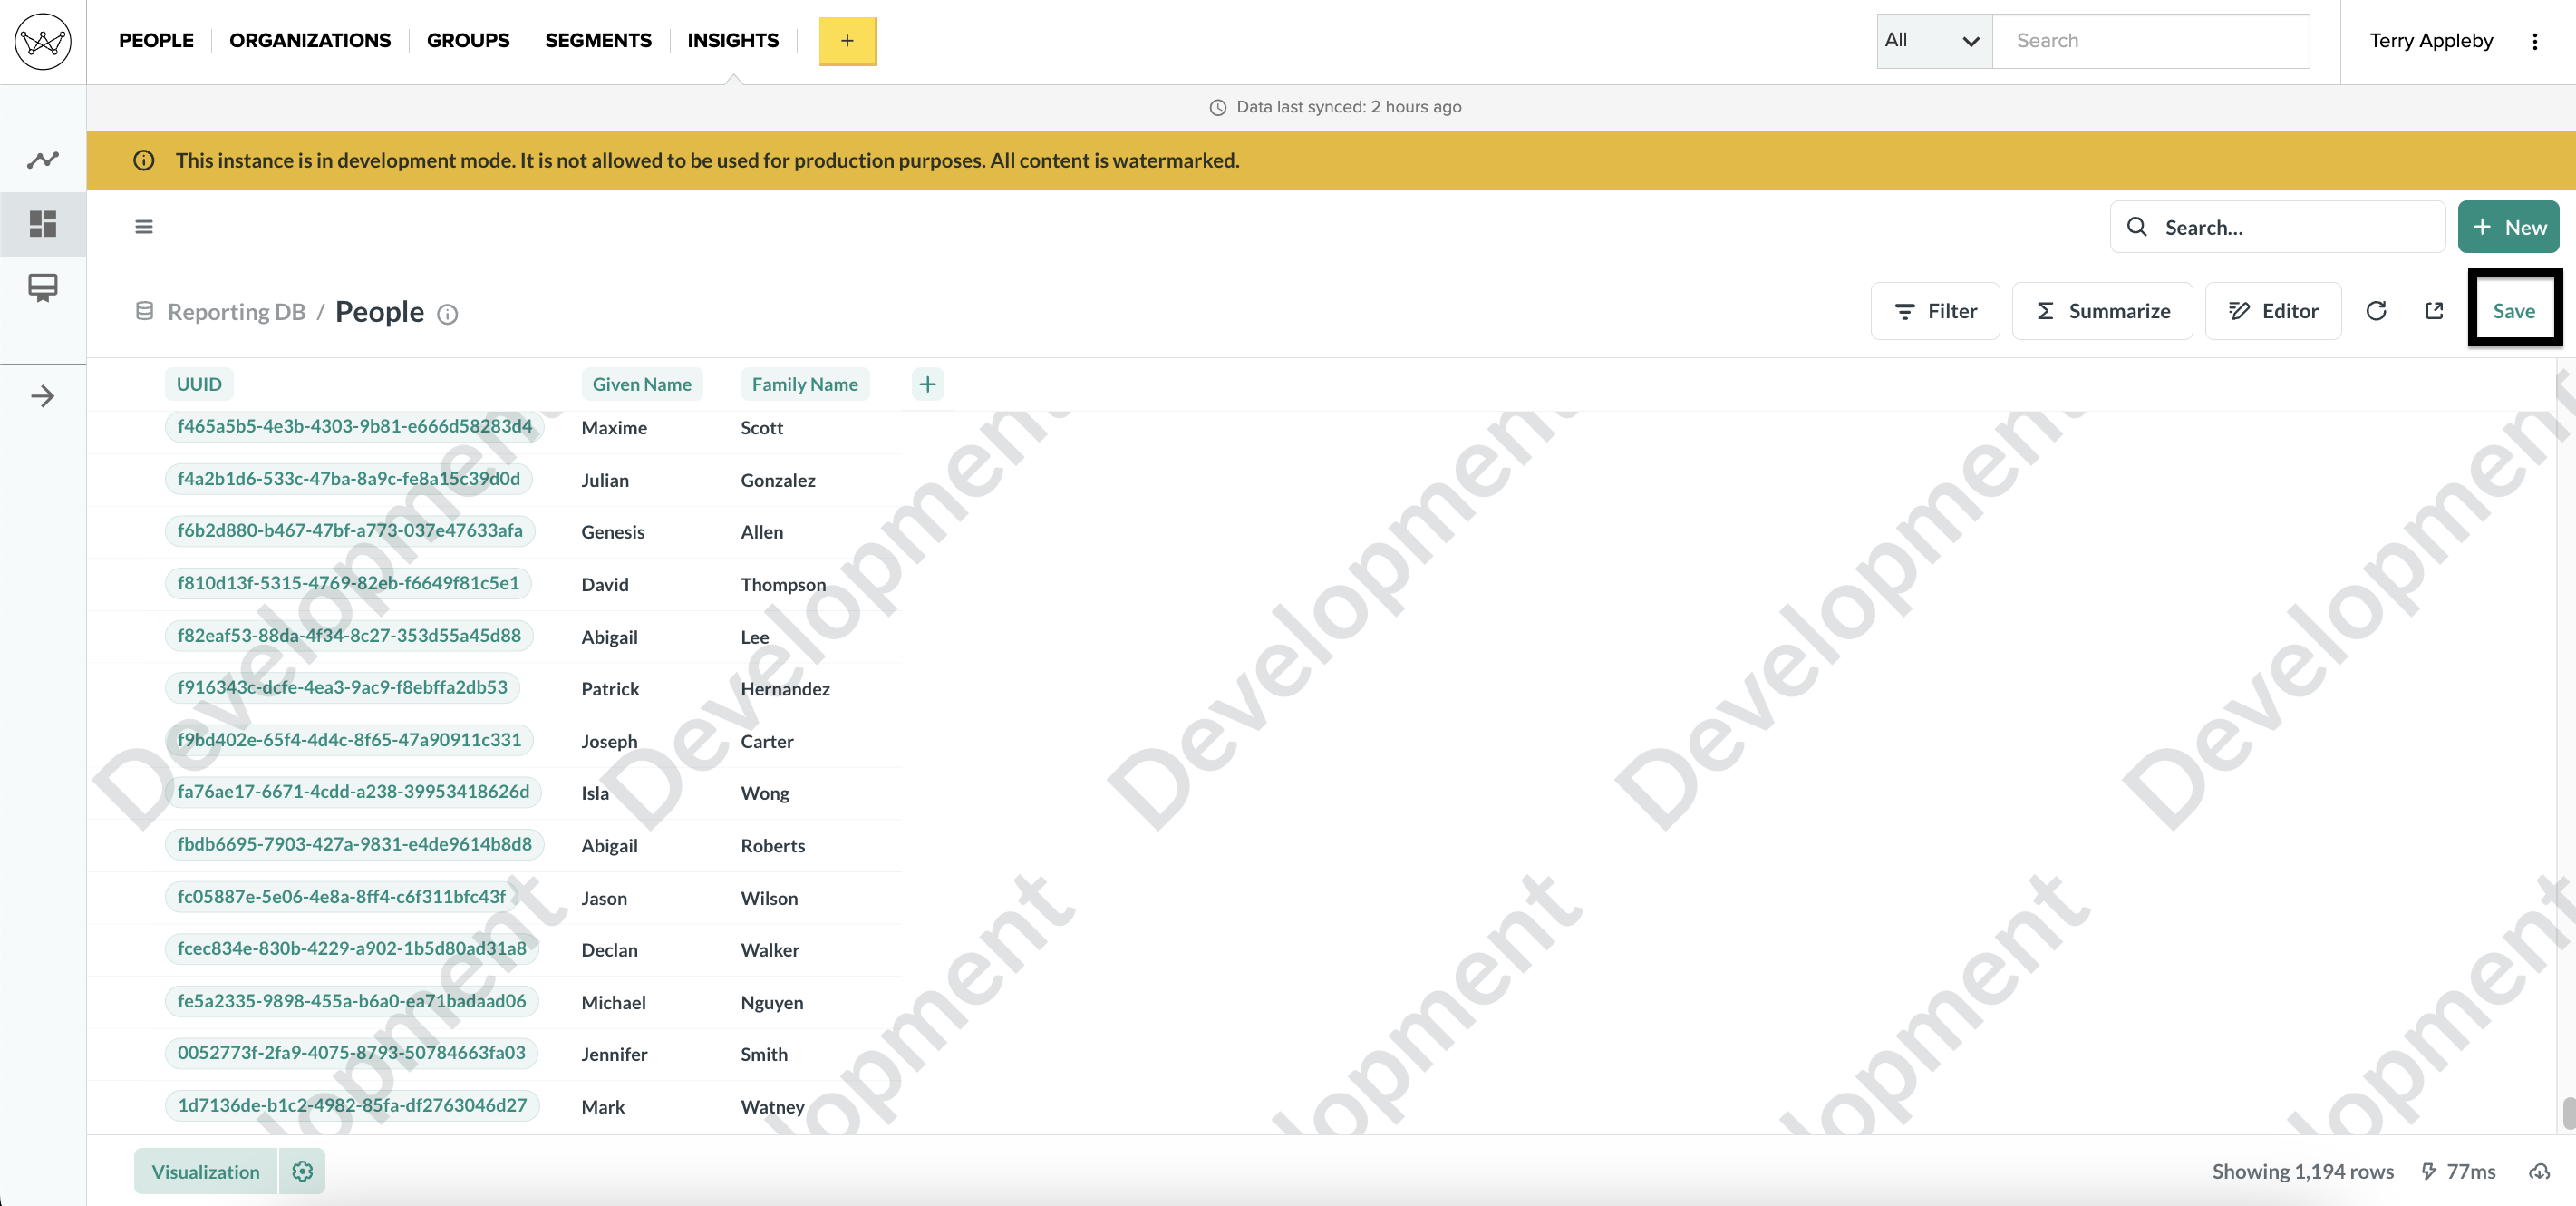This screenshot has height=1206, width=2576.
Task: Click the 77ms lightning bolt icon
Action: [2428, 1171]
